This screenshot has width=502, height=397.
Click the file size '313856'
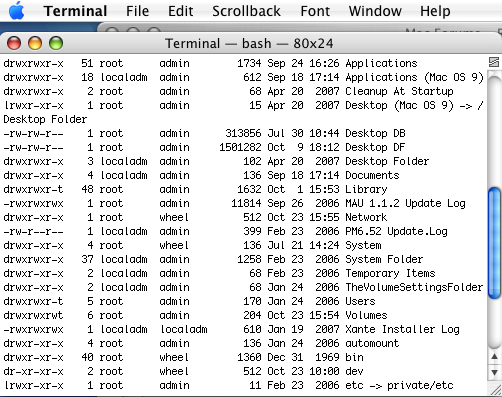(x=243, y=133)
